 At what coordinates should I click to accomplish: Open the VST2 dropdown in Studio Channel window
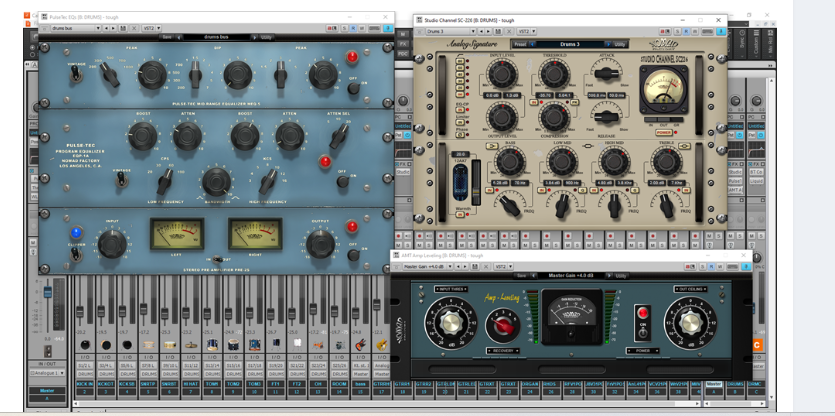(527, 31)
